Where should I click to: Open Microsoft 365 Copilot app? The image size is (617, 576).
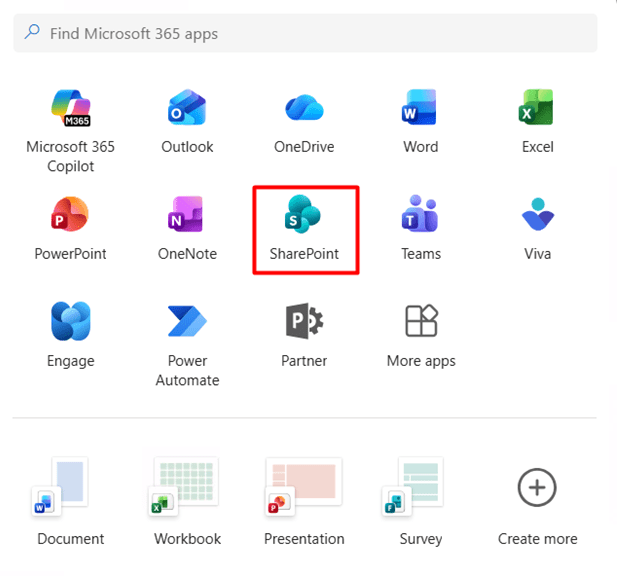click(70, 109)
